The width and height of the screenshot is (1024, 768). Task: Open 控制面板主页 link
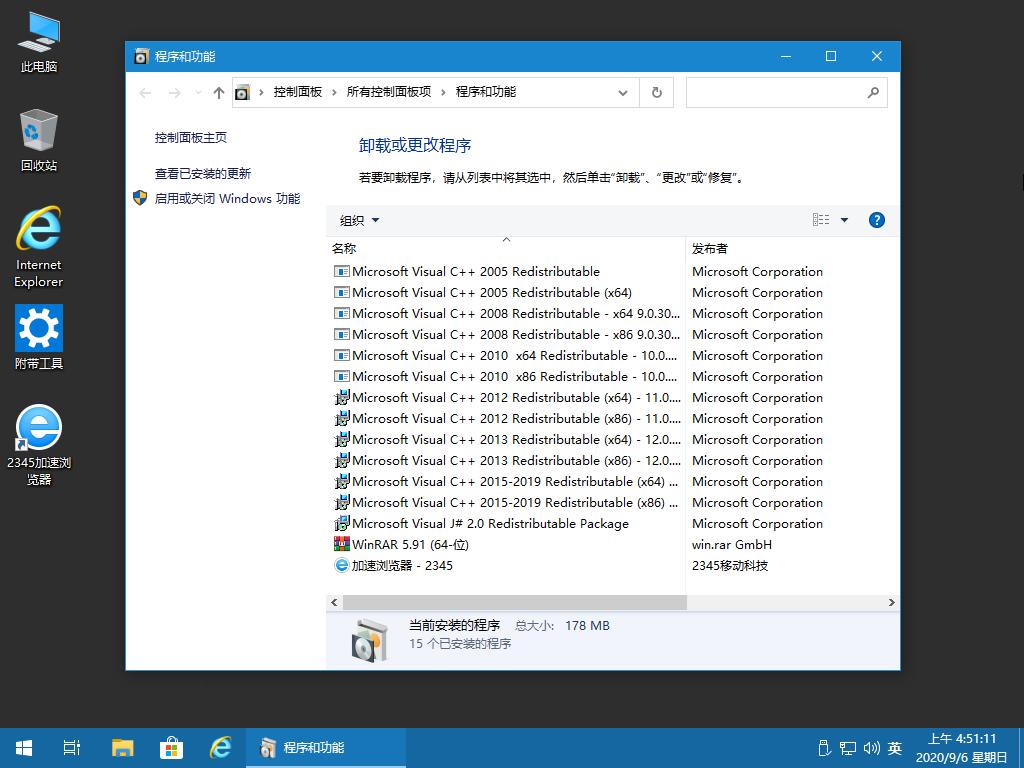191,138
